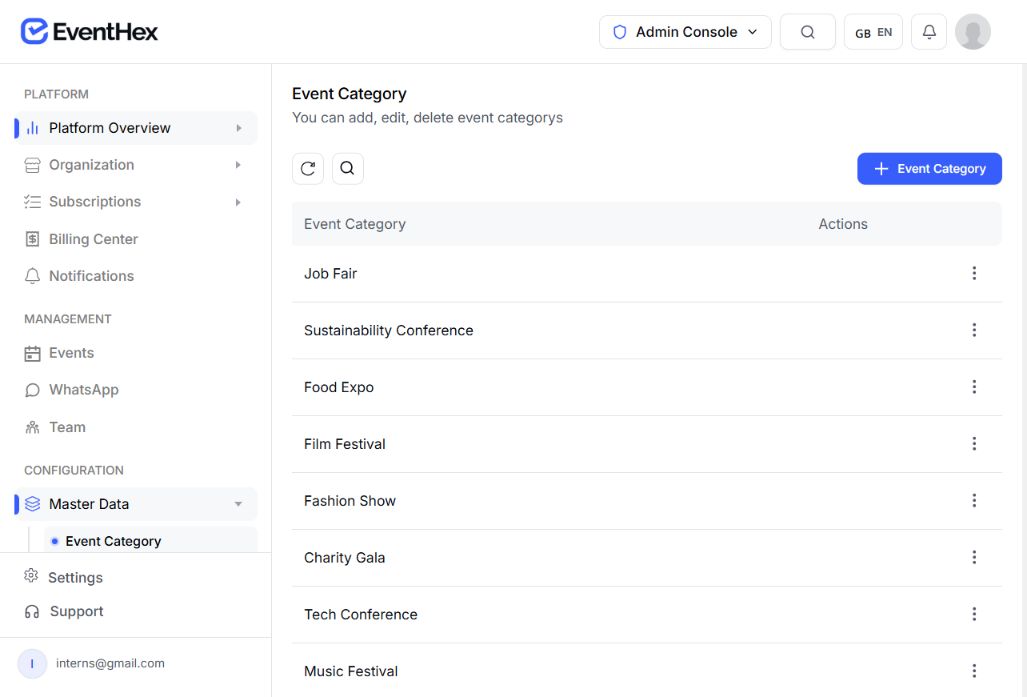
Task: Click the Billing Center receipt icon
Action: click(32, 239)
